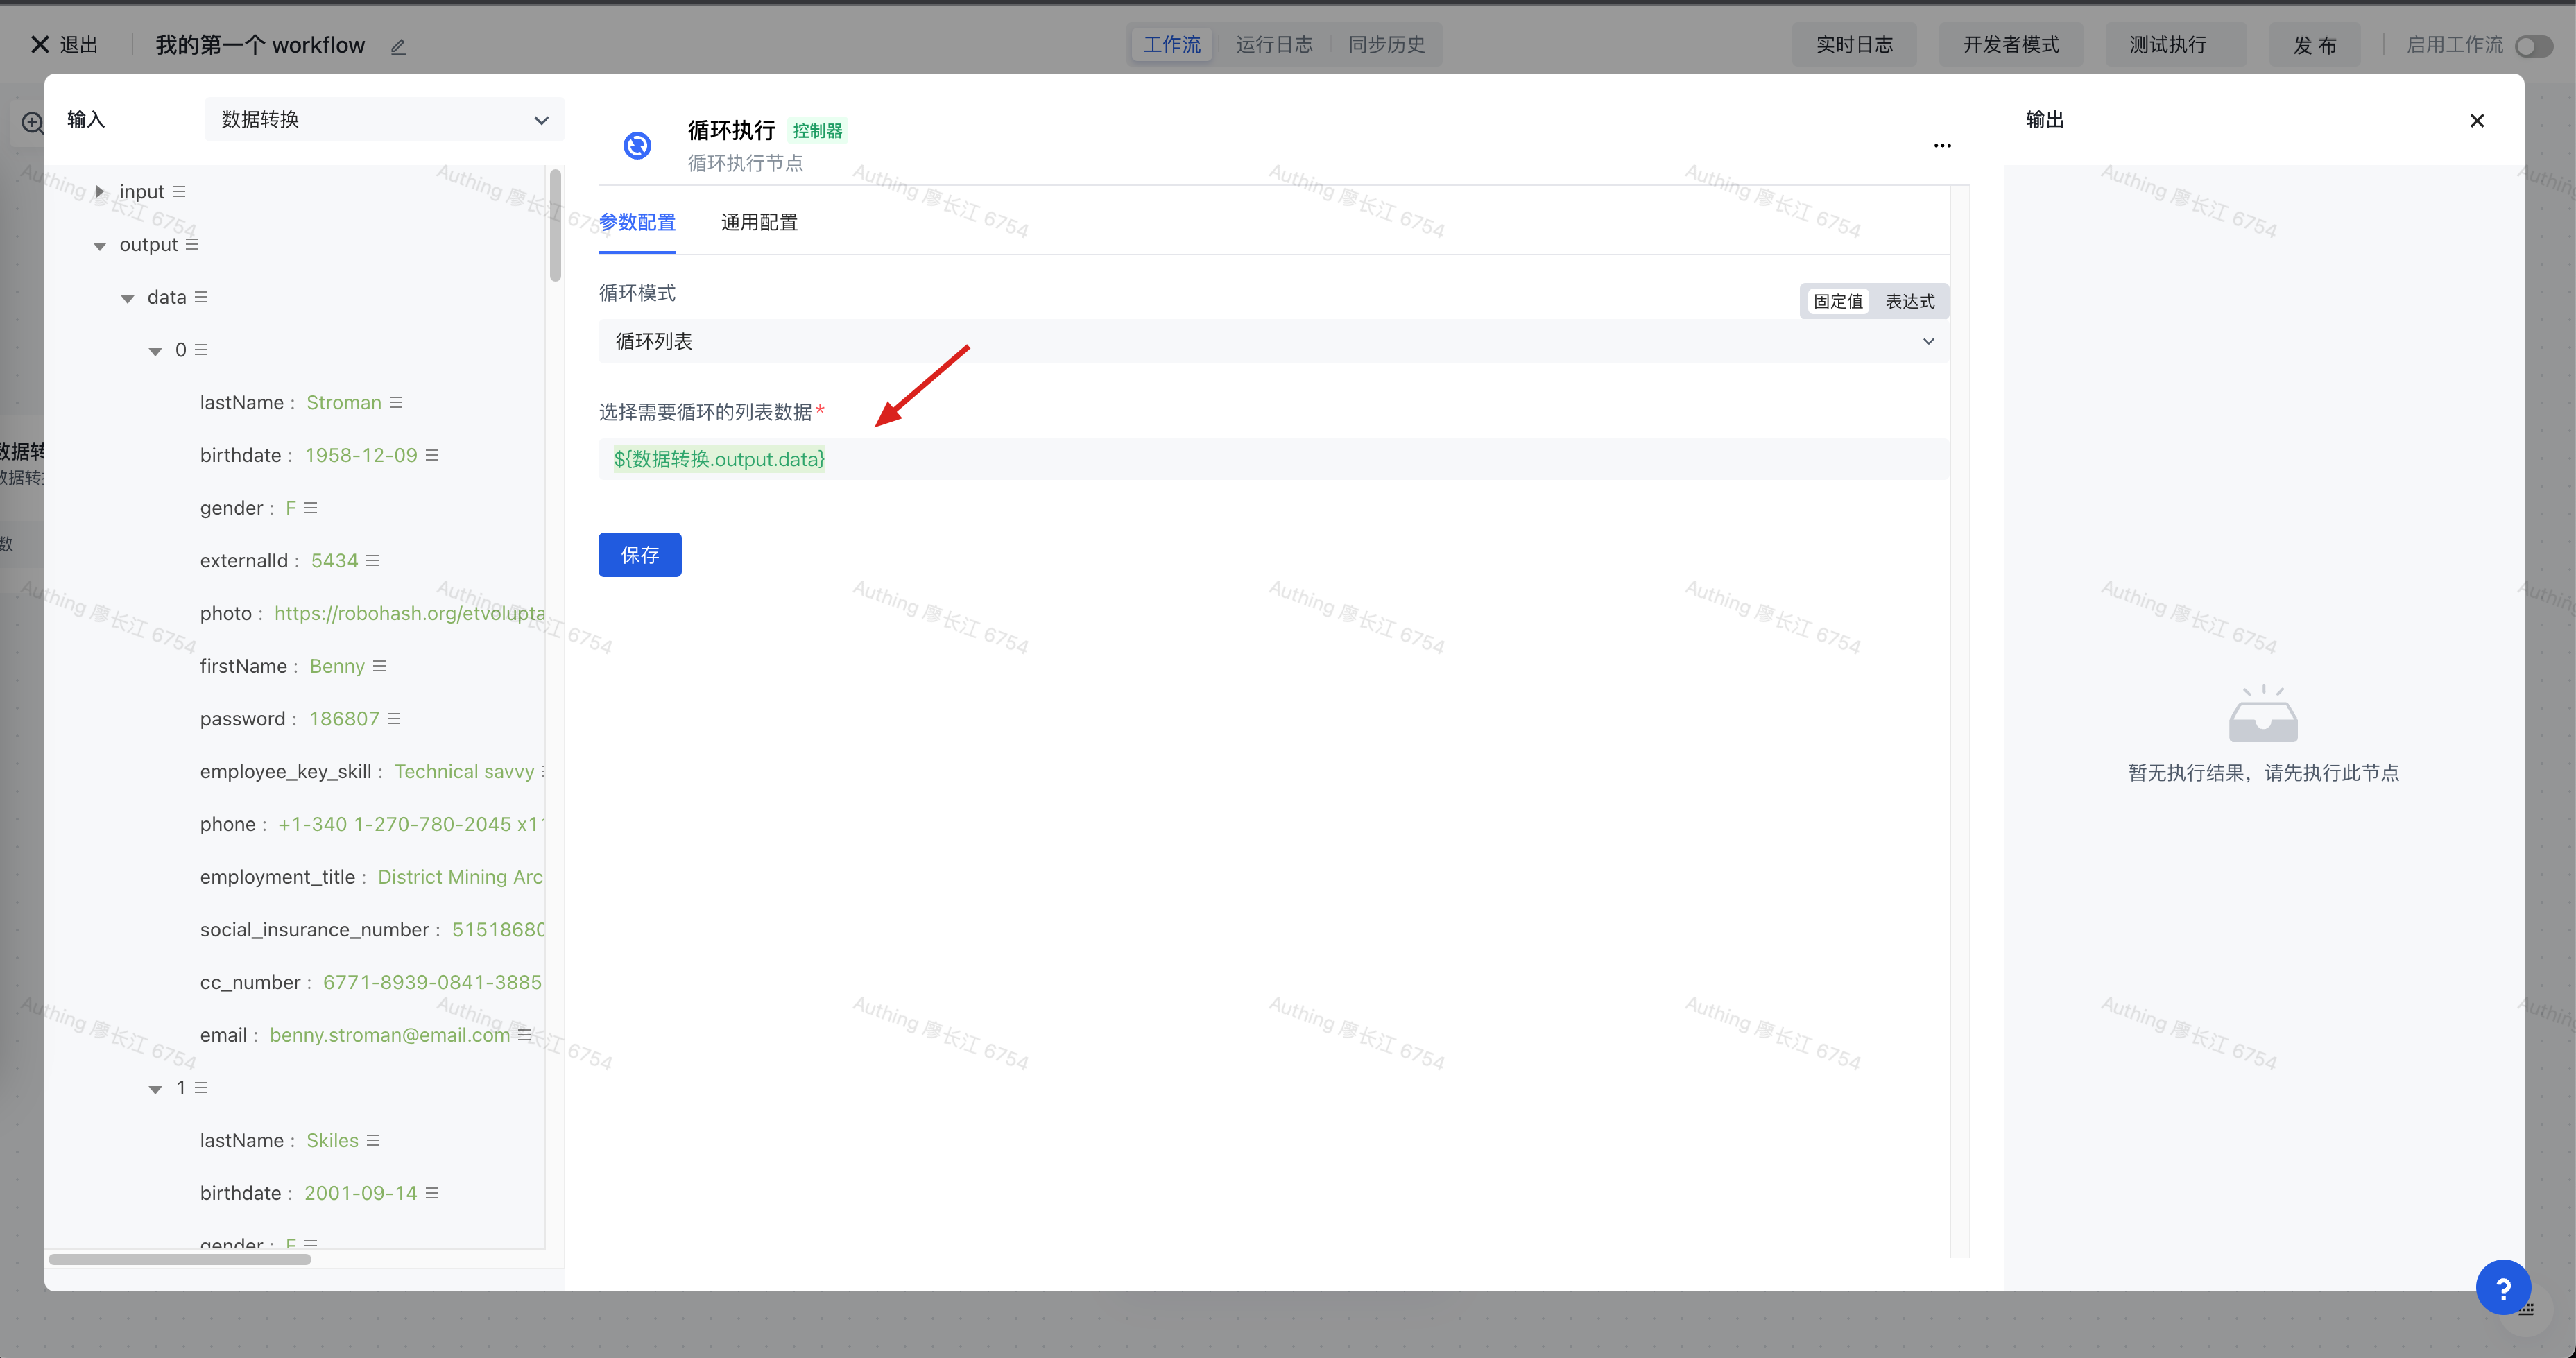Click the blue help question mark button
The width and height of the screenshot is (2576, 1358).
click(x=2503, y=1288)
